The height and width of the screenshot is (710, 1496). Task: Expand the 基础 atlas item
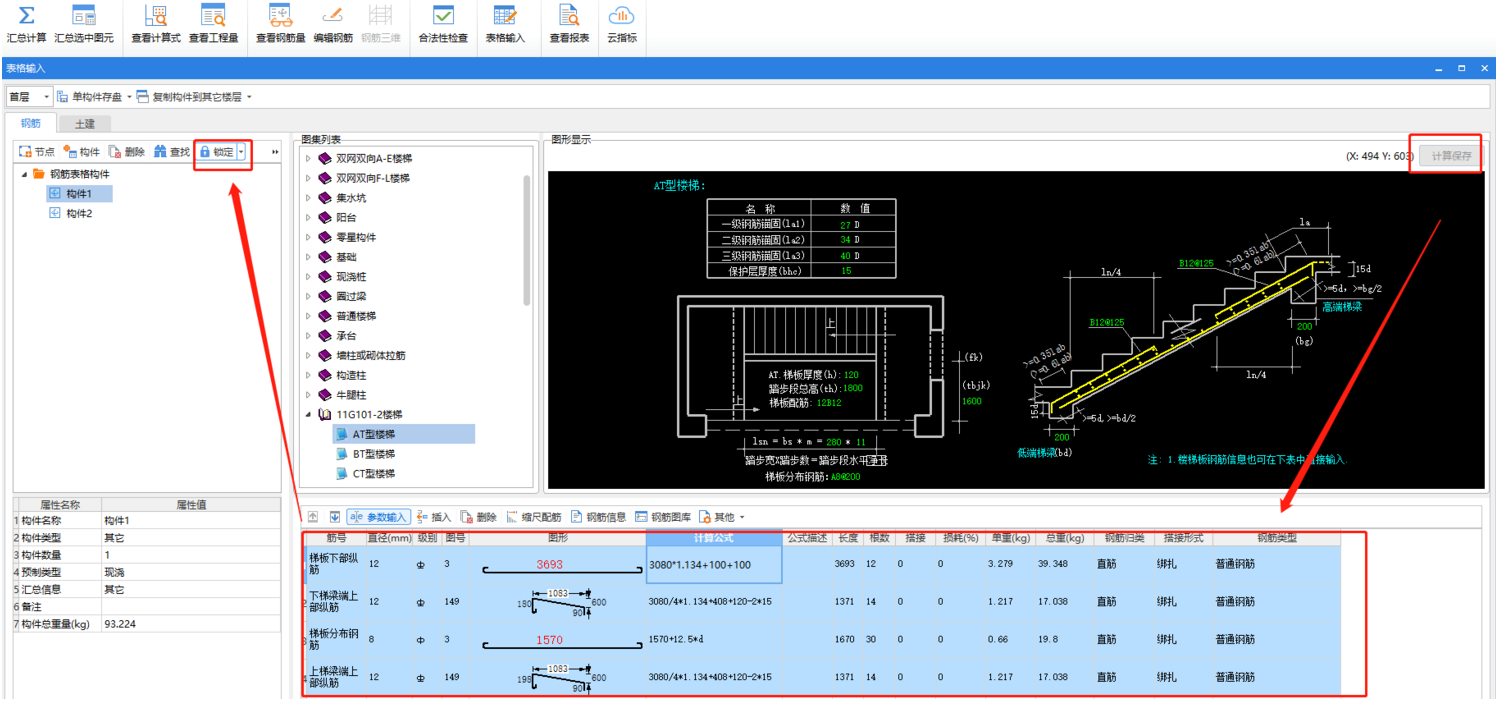308,257
